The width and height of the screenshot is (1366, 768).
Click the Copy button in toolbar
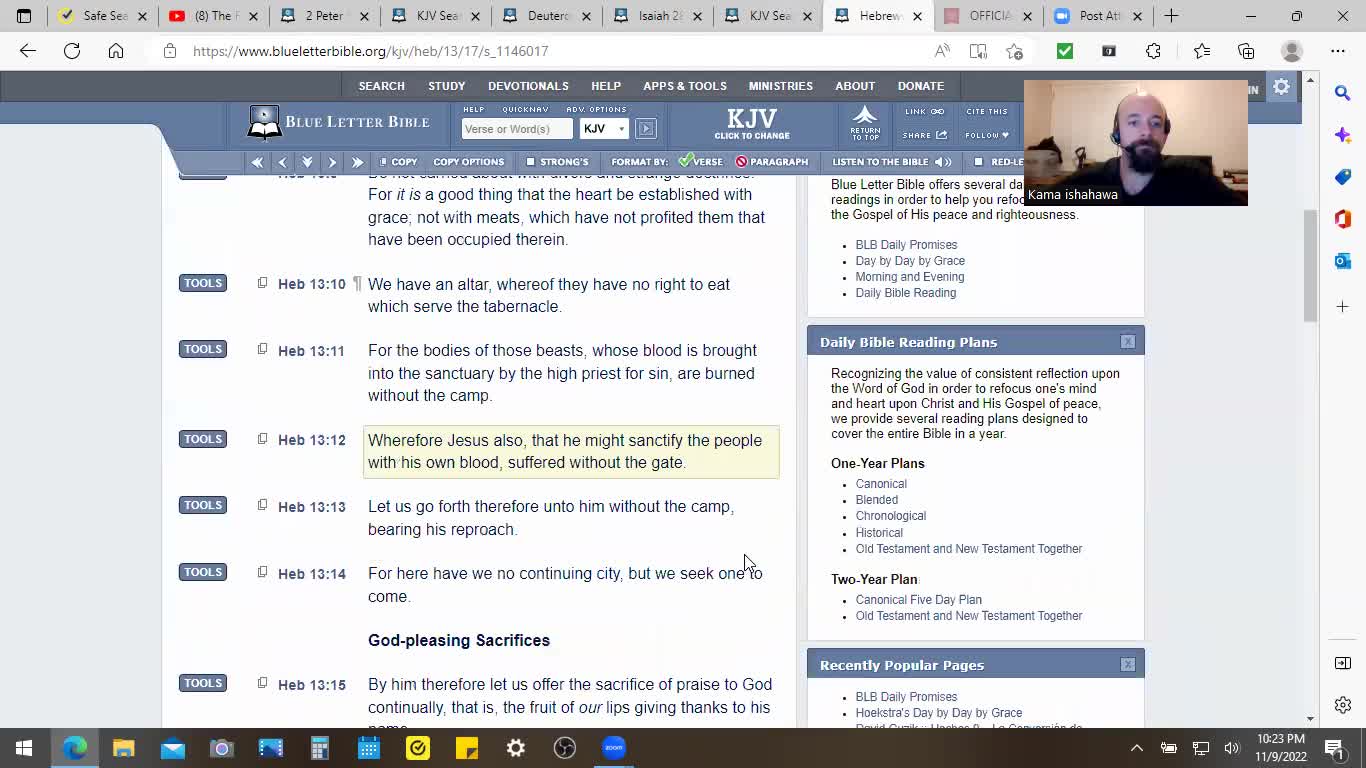pyautogui.click(x=398, y=162)
